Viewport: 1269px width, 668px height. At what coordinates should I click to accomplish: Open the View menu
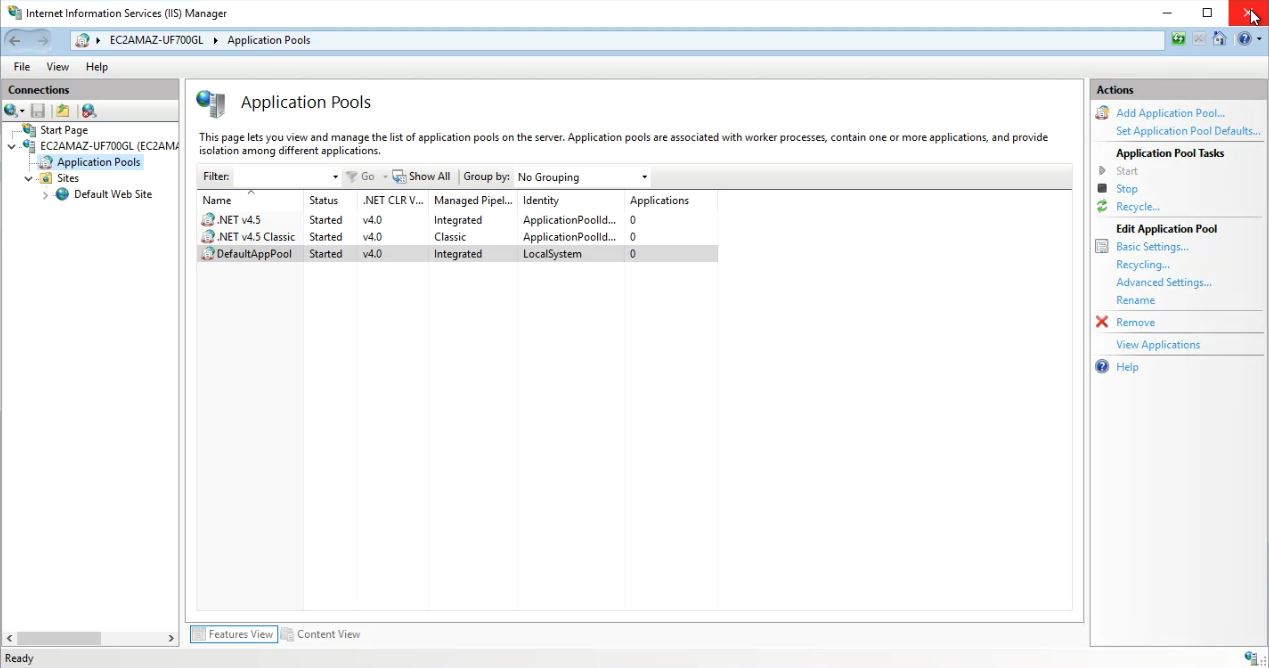58,67
